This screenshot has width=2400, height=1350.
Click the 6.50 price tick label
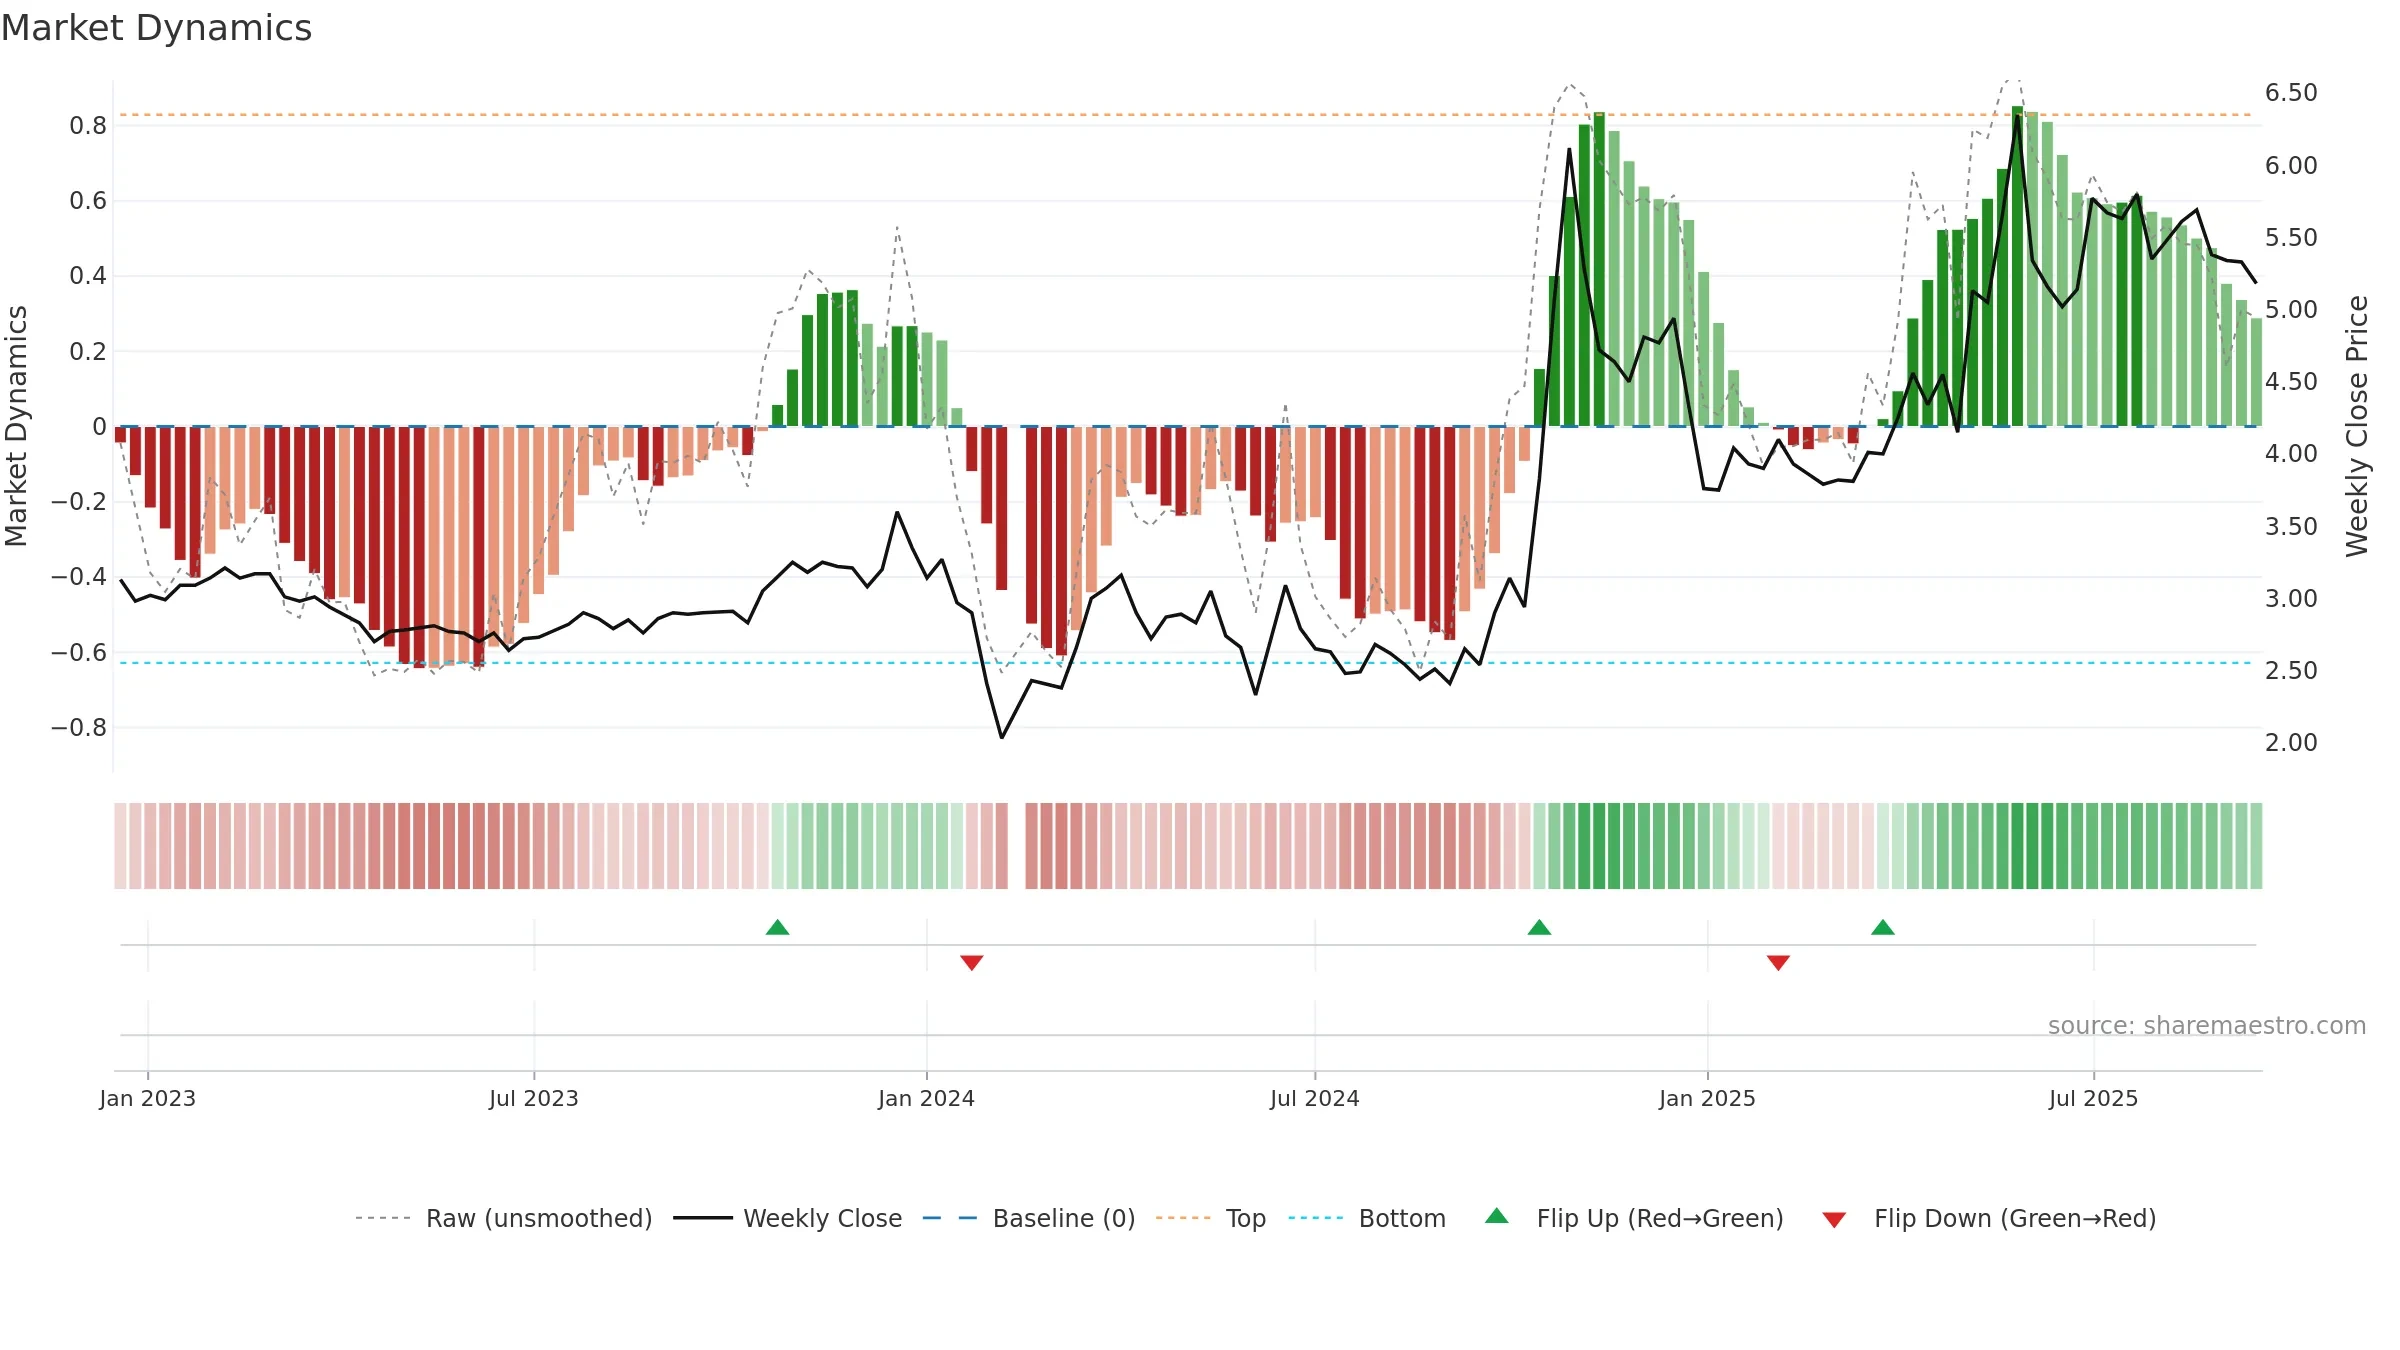(2291, 93)
